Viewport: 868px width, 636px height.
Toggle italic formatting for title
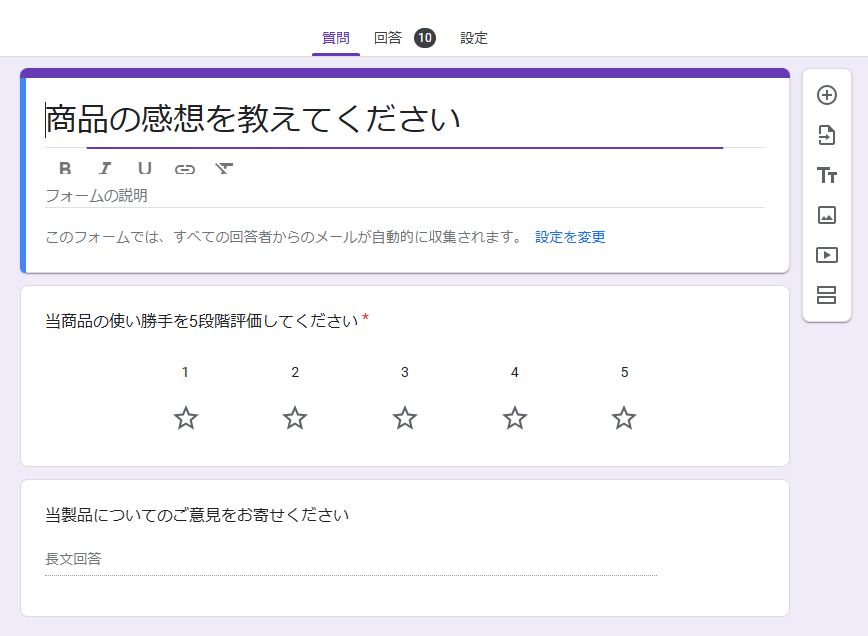[x=105, y=168]
